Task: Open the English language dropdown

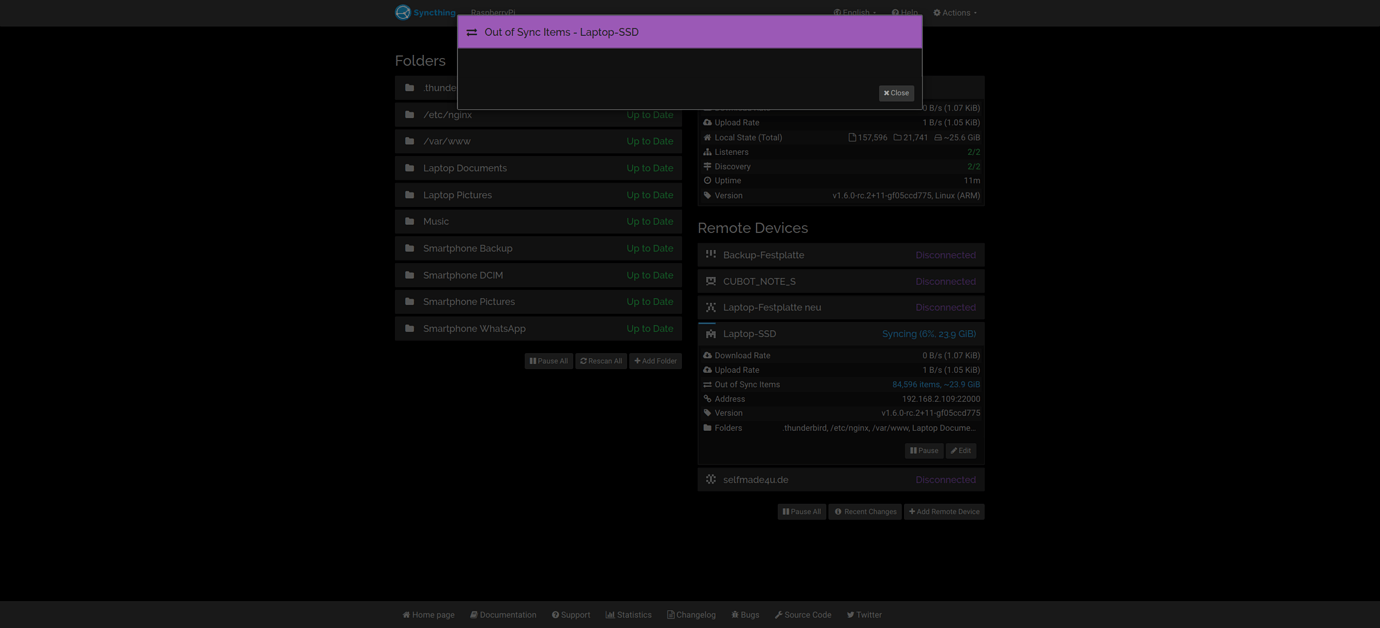Action: pyautogui.click(x=855, y=13)
